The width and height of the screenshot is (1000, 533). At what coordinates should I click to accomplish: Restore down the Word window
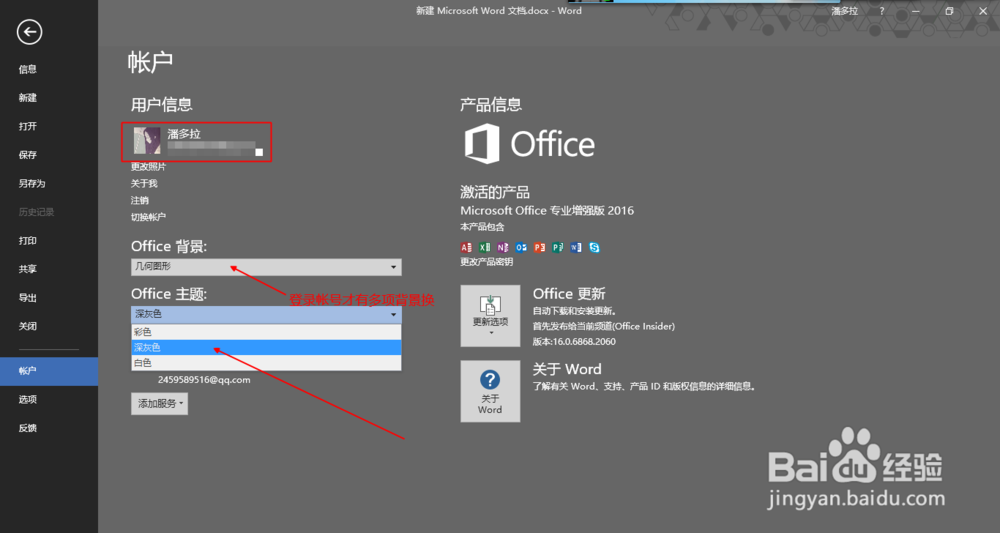coord(949,11)
